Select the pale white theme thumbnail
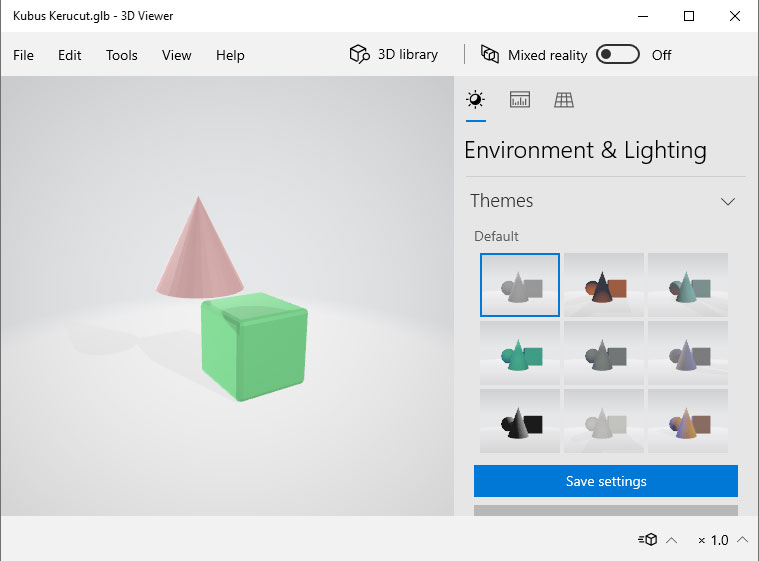 click(x=604, y=421)
